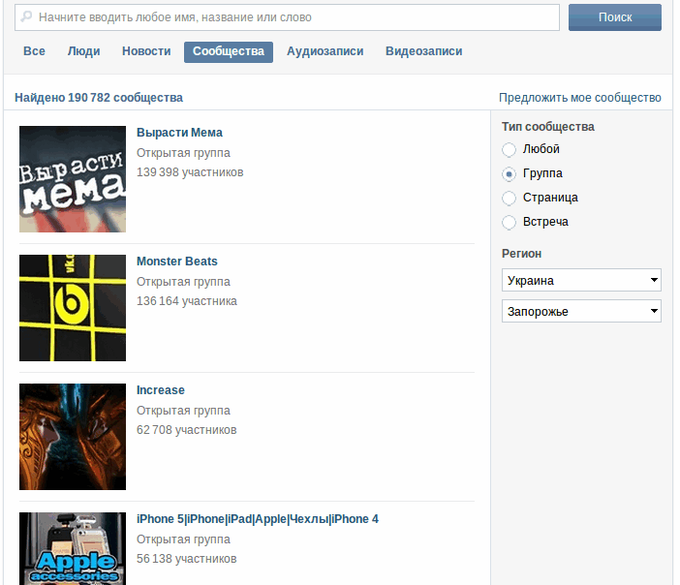
Task: Click the 'Тип сообщества' heading
Action: pyautogui.click(x=548, y=127)
